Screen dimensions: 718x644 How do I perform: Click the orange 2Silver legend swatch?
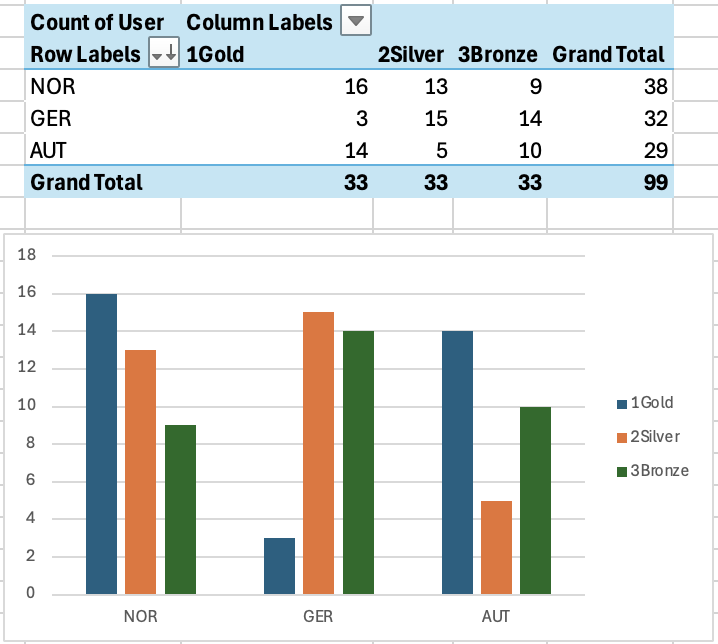pos(621,437)
